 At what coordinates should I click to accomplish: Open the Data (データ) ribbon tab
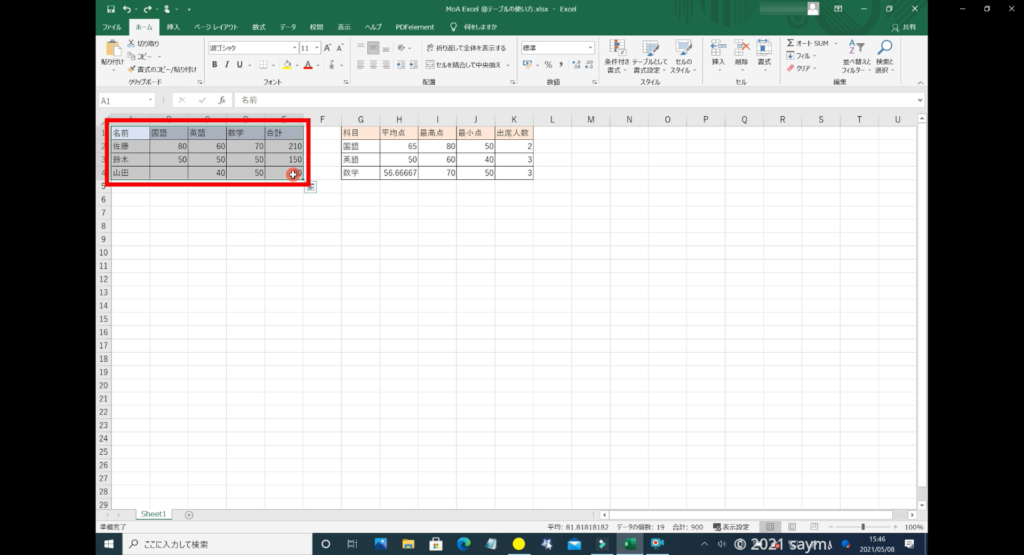tap(288, 27)
